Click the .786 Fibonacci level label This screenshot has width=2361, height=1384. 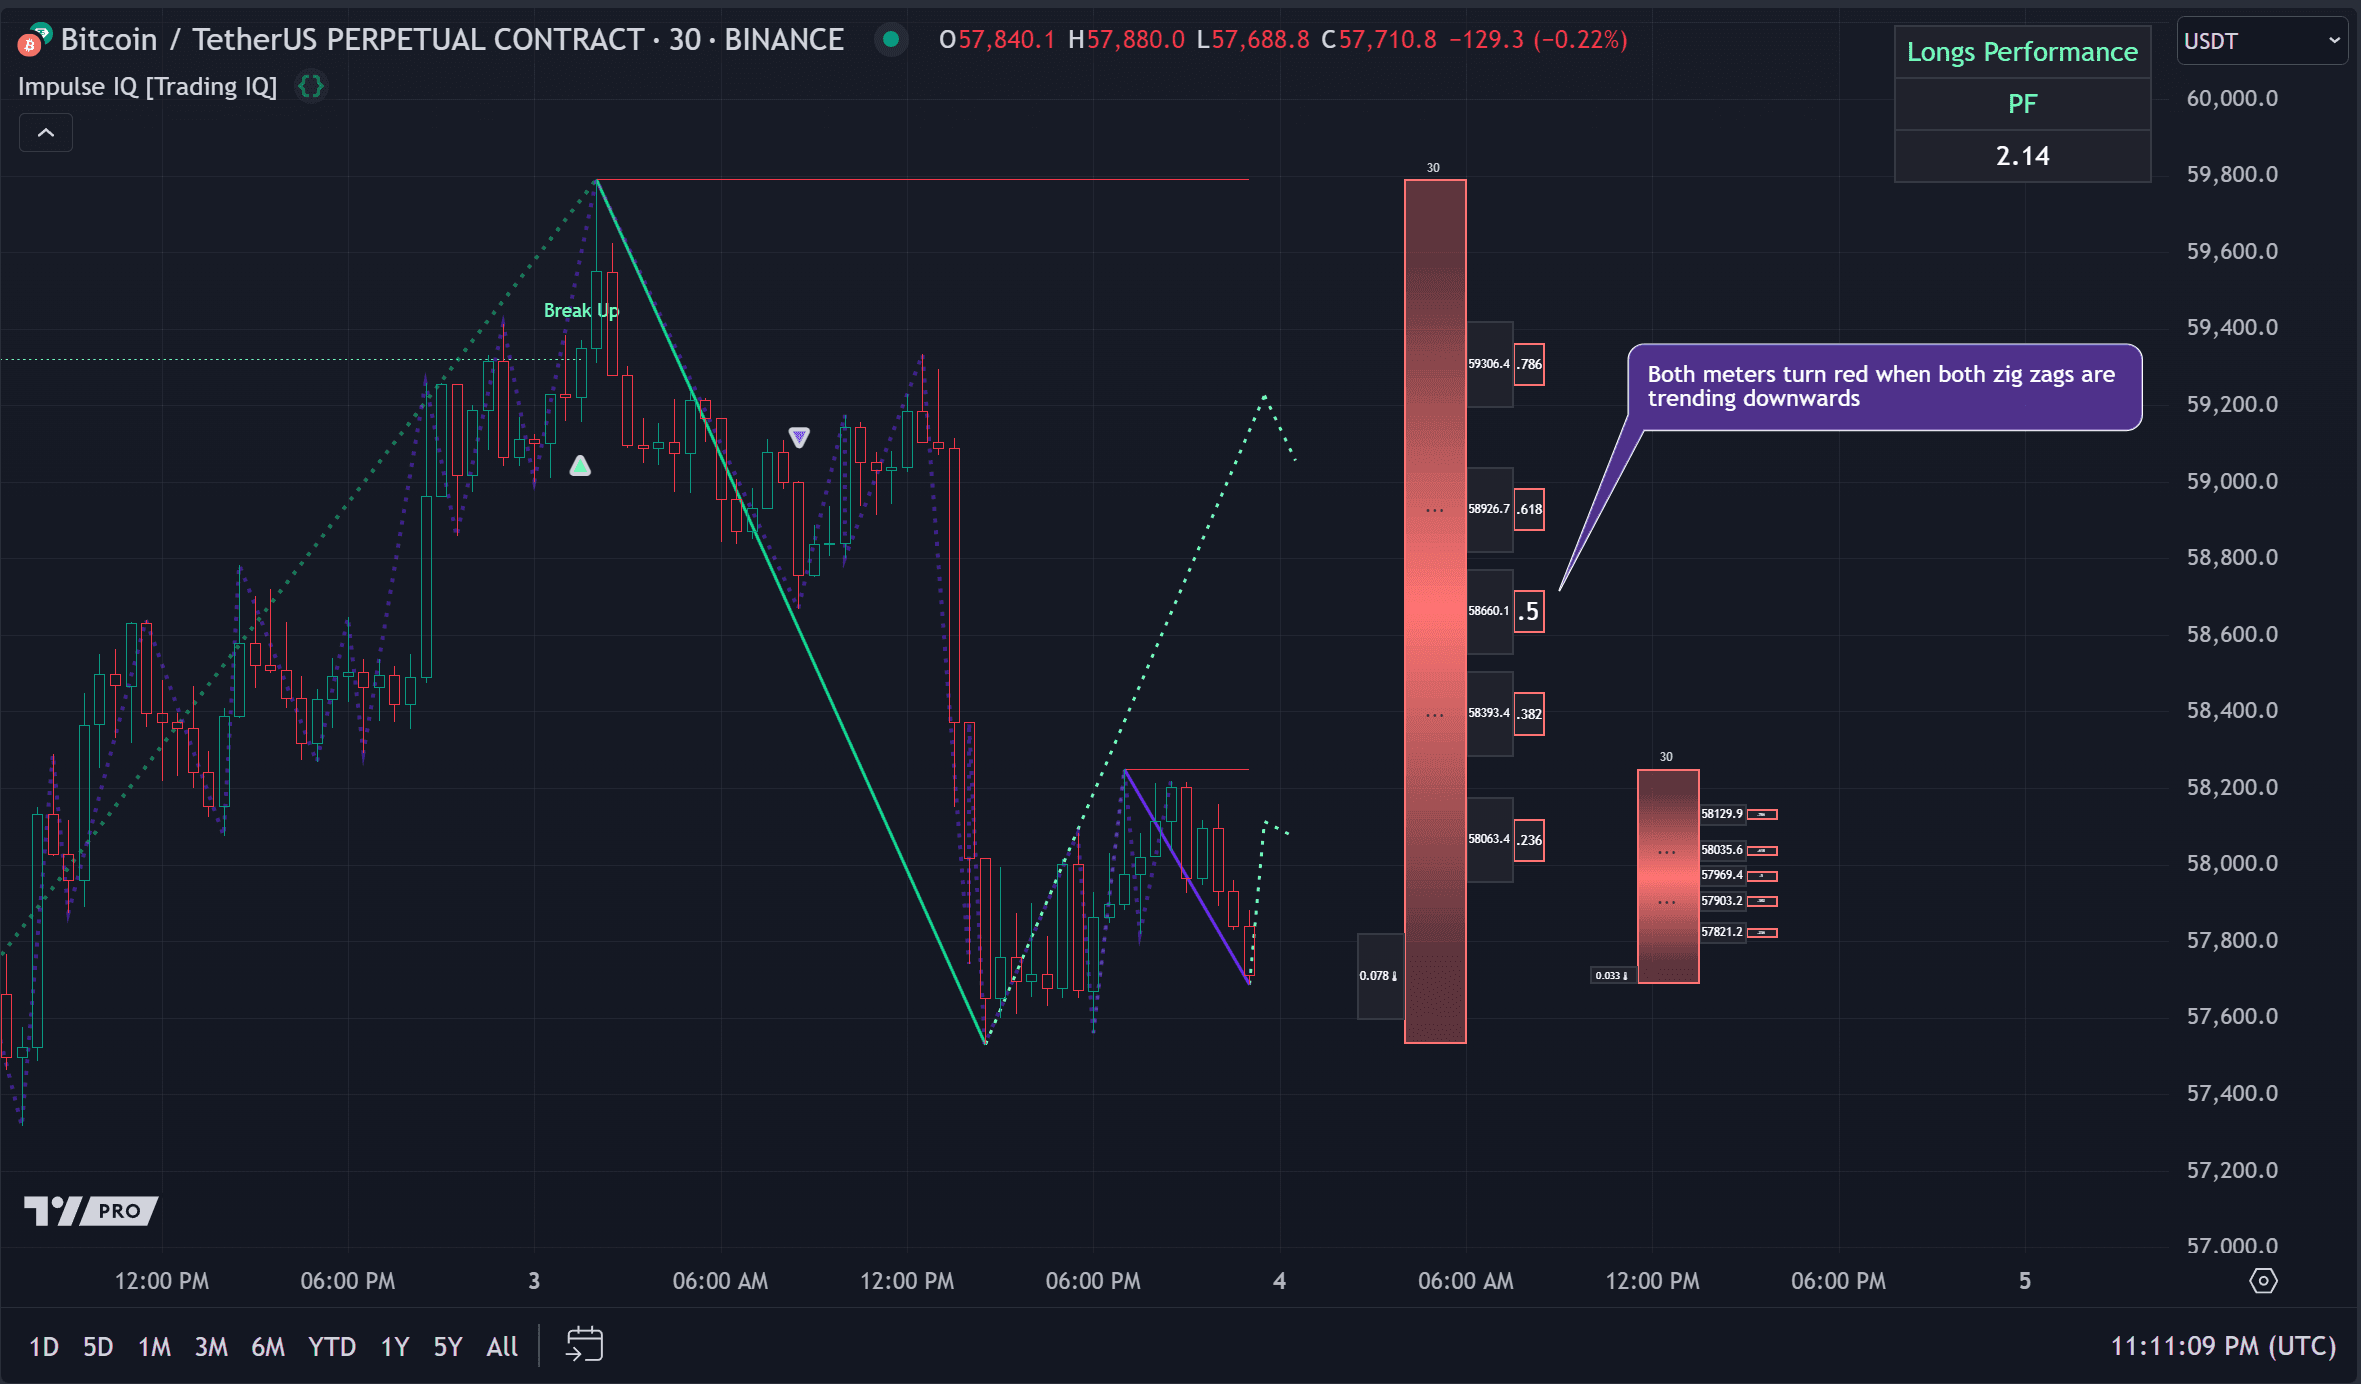1529,364
